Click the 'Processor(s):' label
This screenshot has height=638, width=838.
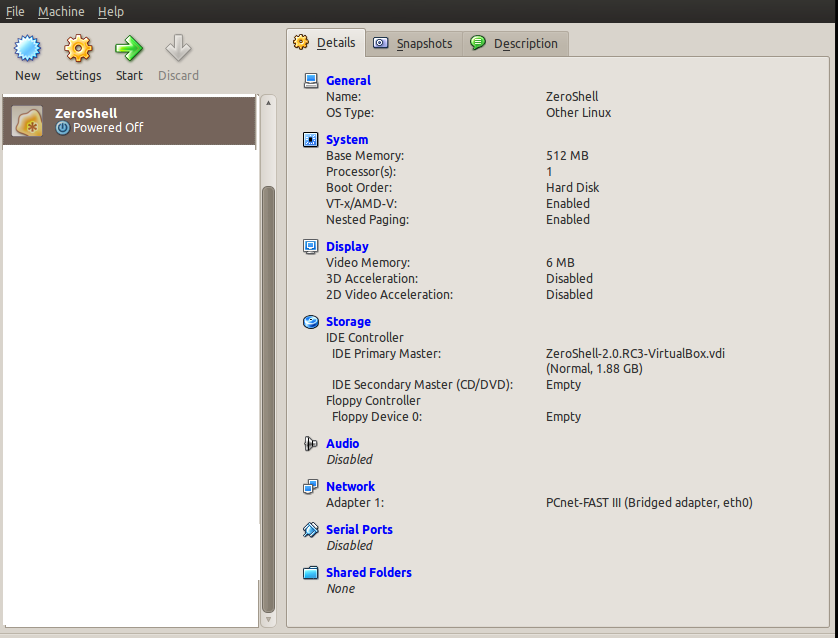click(x=361, y=172)
